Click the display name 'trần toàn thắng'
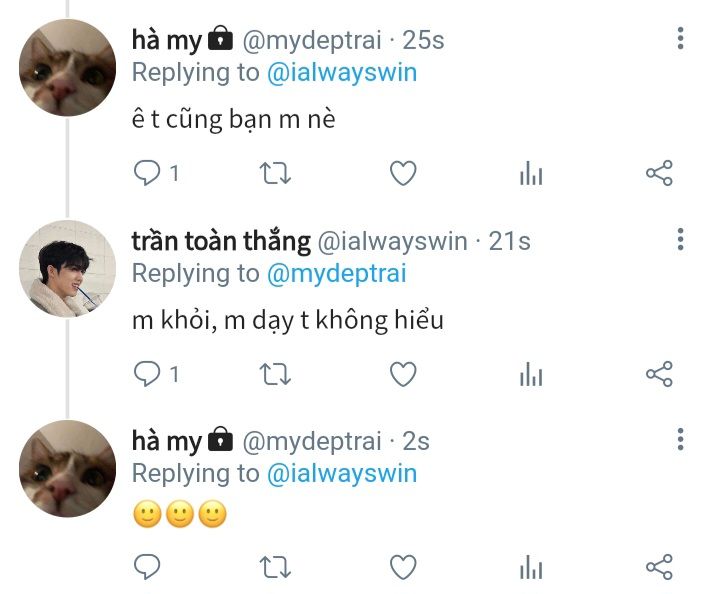 click(x=221, y=241)
